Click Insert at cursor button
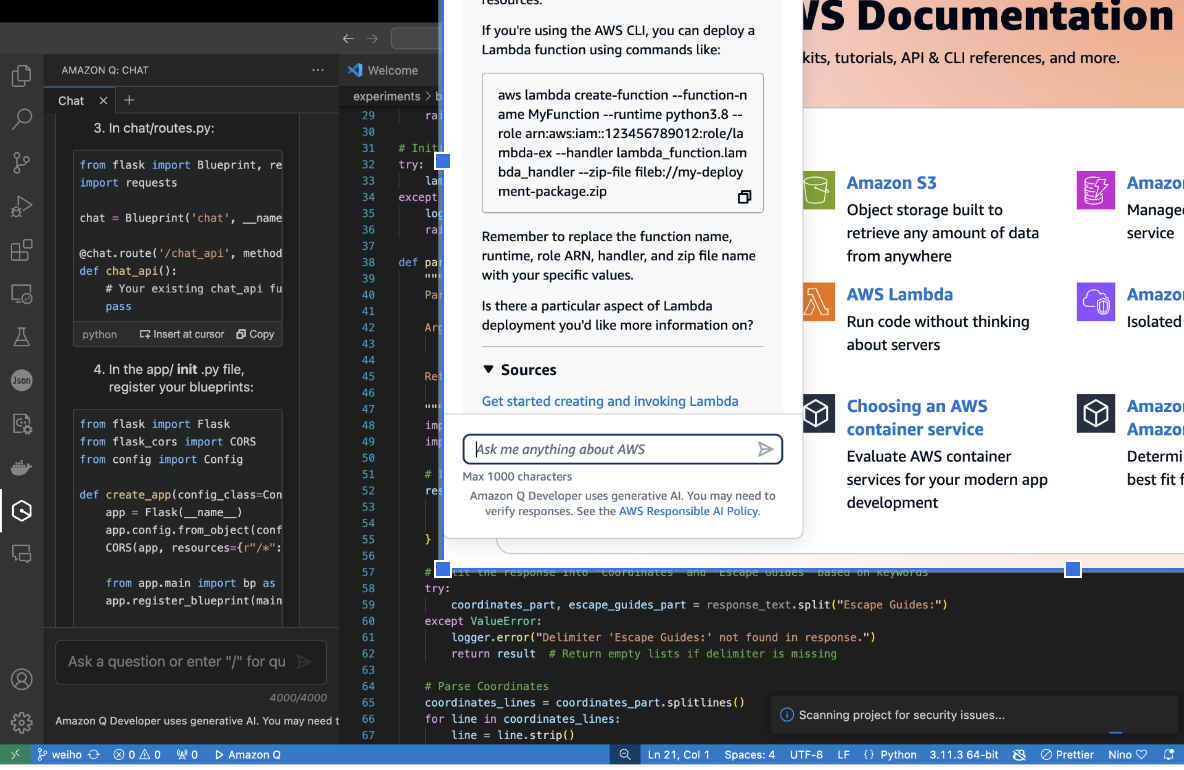Screen dimensions: 1184x770 [182, 334]
